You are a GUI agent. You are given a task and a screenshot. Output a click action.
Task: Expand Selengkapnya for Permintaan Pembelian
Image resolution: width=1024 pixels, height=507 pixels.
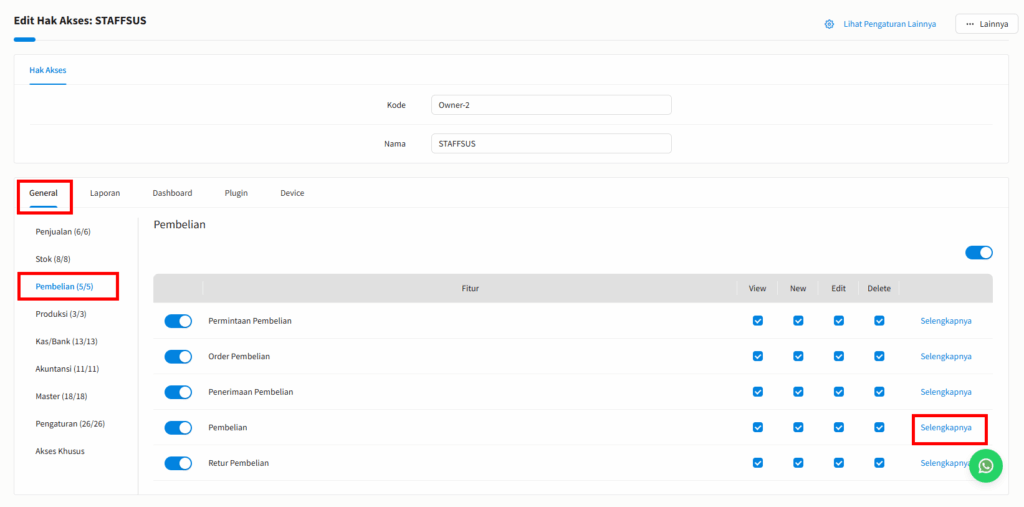(x=946, y=321)
